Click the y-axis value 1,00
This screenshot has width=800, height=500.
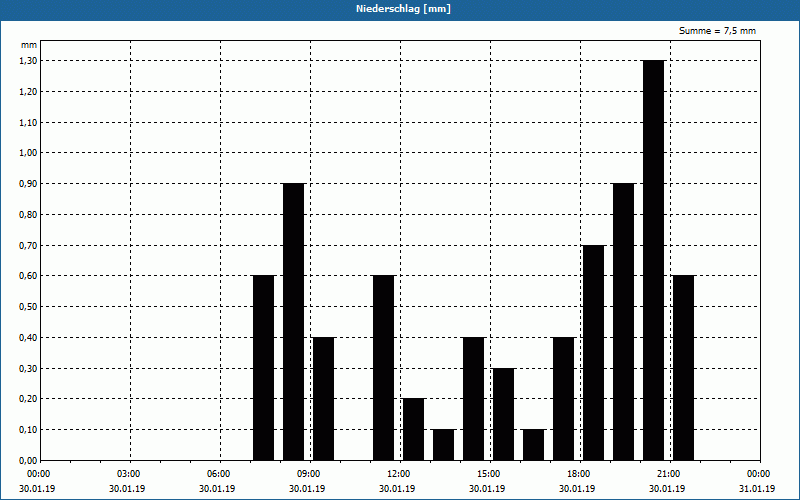(29, 153)
